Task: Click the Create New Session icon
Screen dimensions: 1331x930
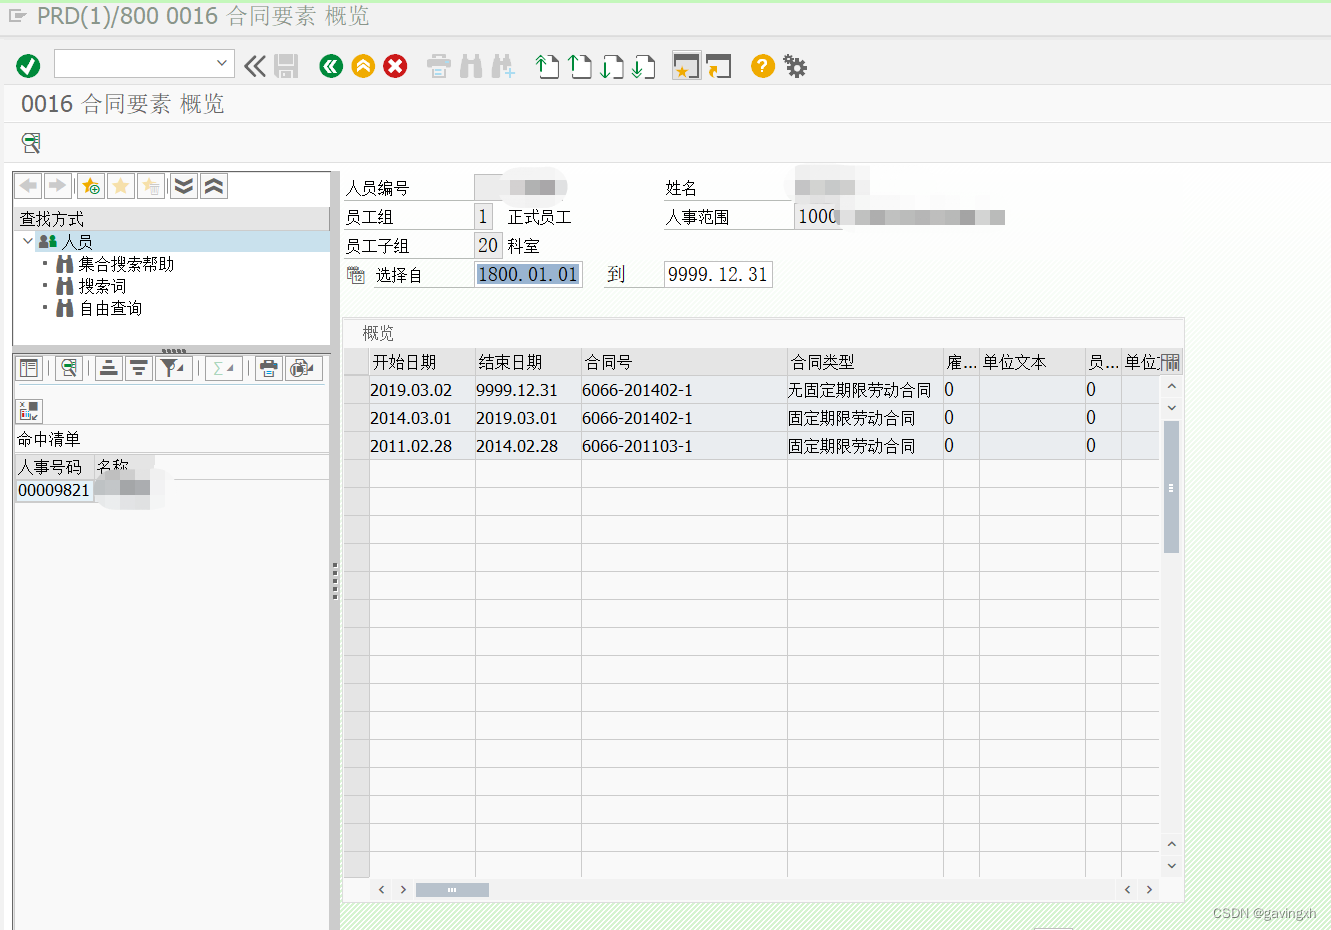Action: [686, 66]
